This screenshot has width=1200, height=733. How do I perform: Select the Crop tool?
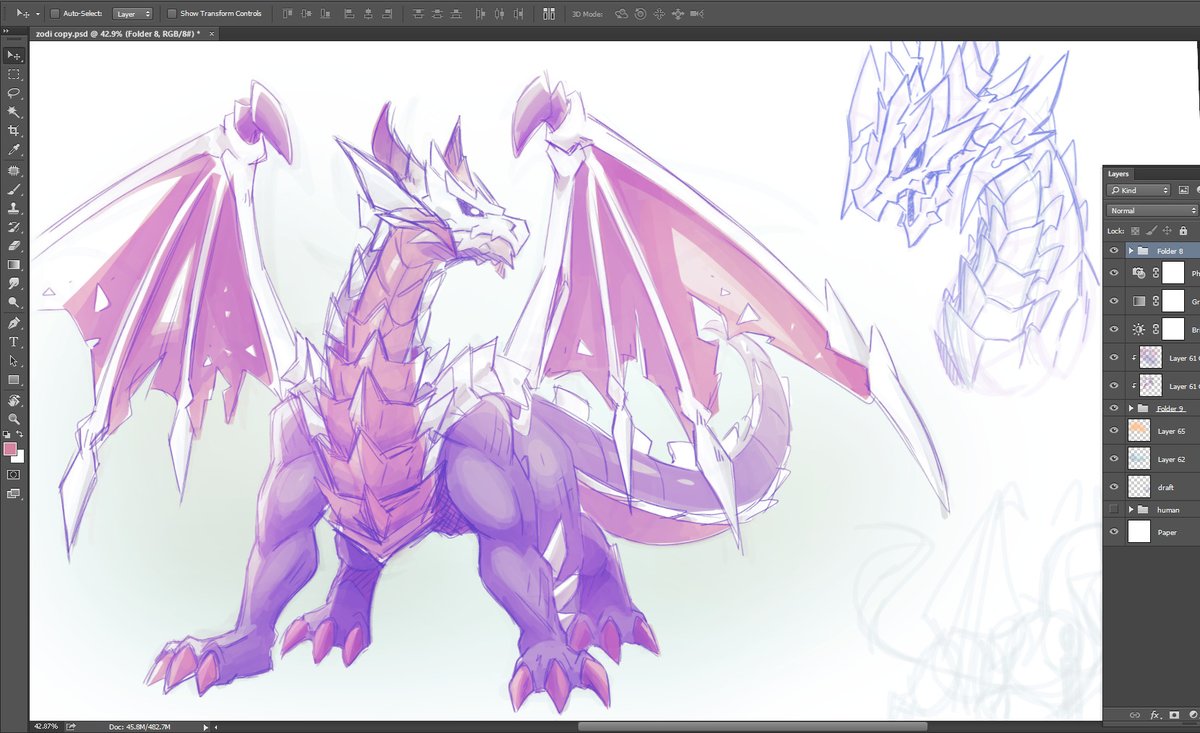click(14, 131)
